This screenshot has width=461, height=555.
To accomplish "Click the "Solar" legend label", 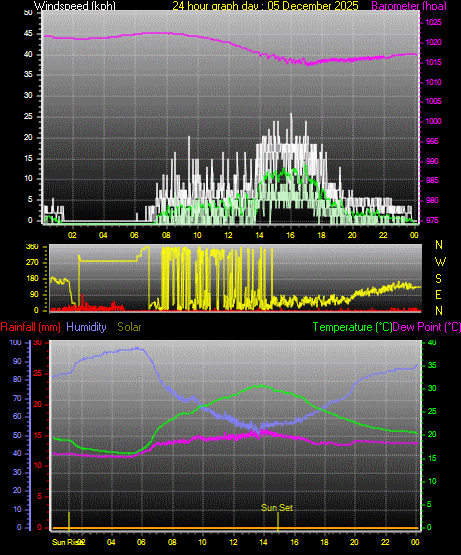I will coord(129,327).
